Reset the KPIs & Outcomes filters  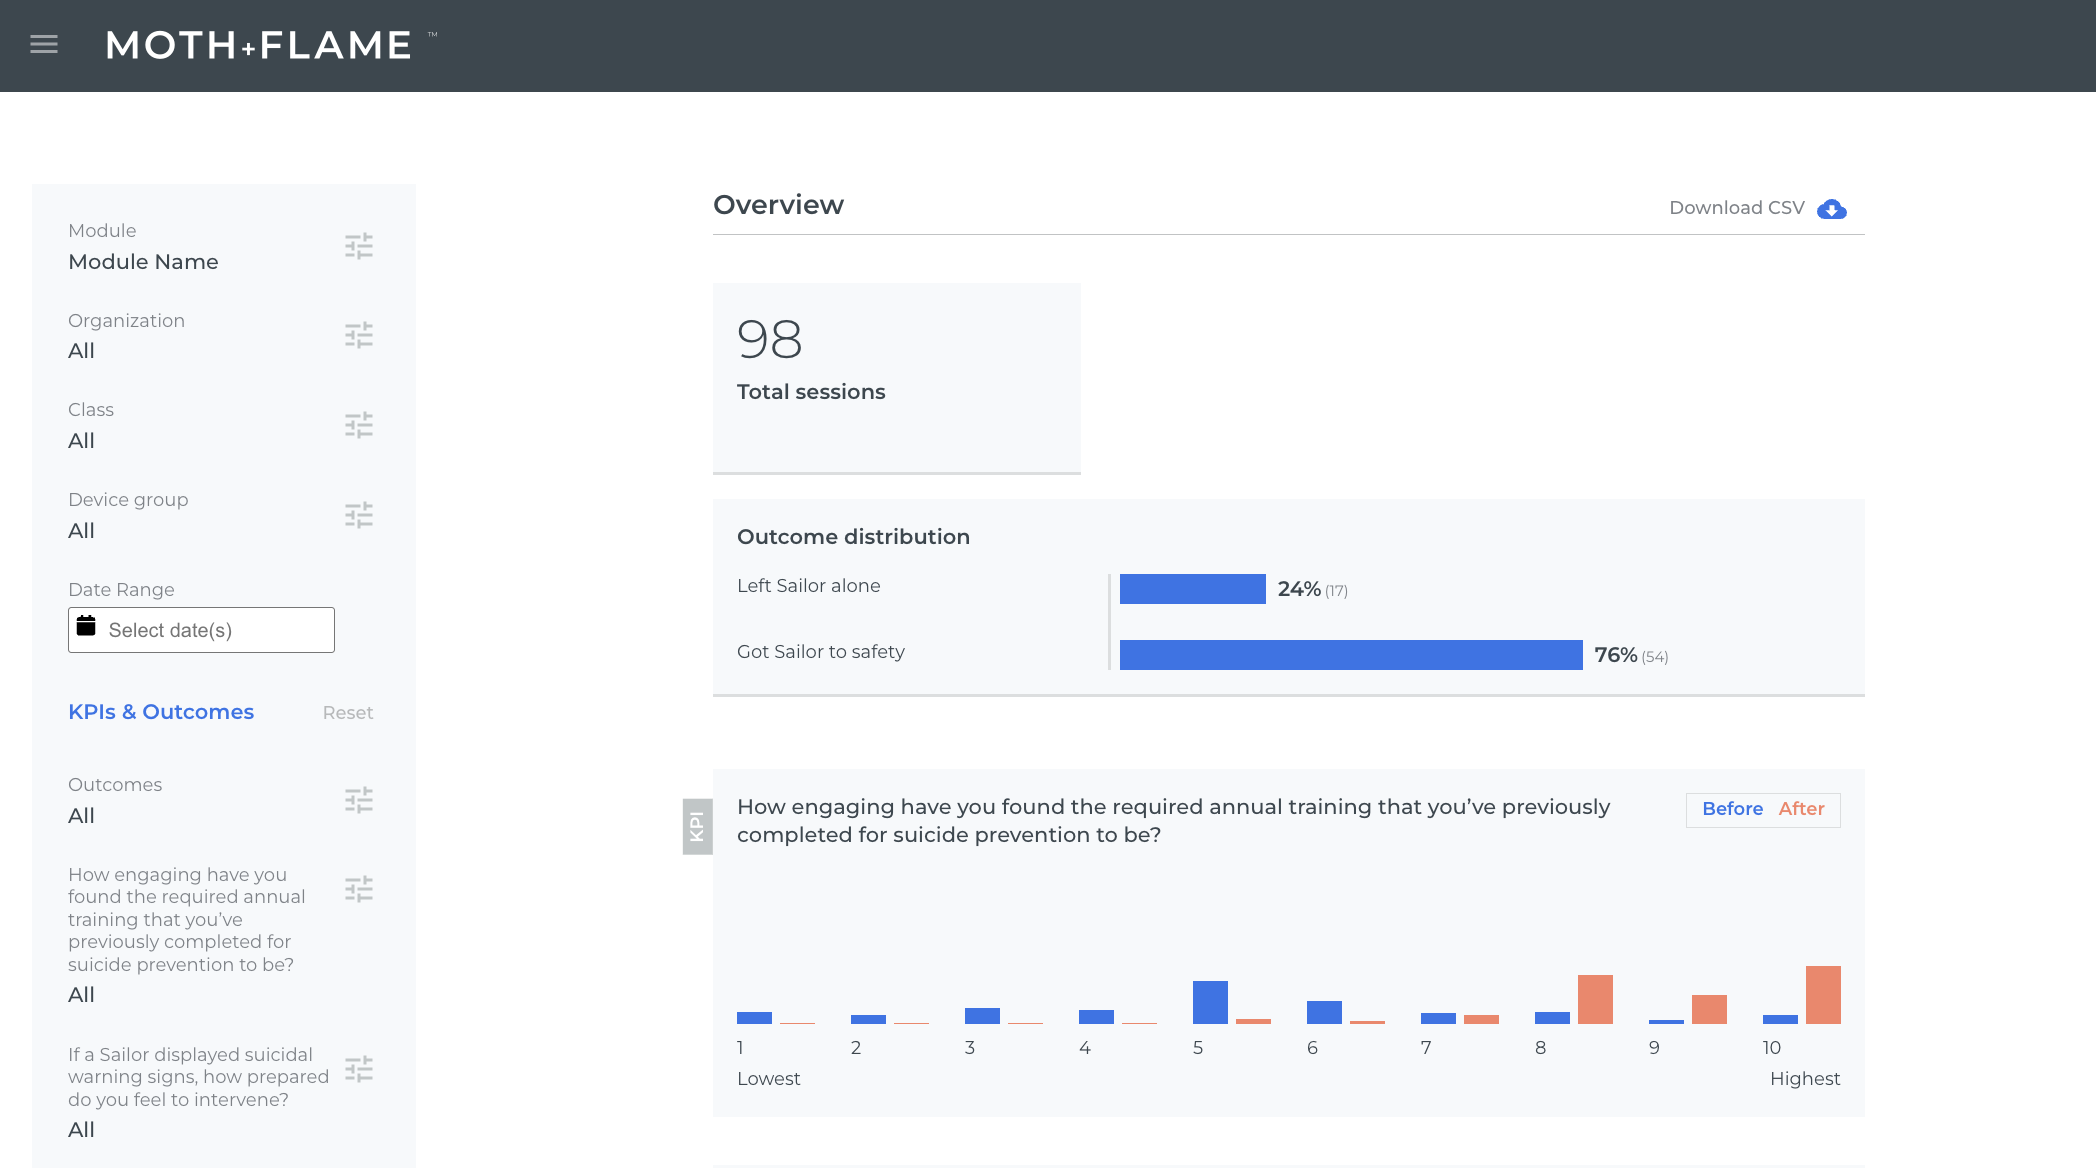[347, 713]
